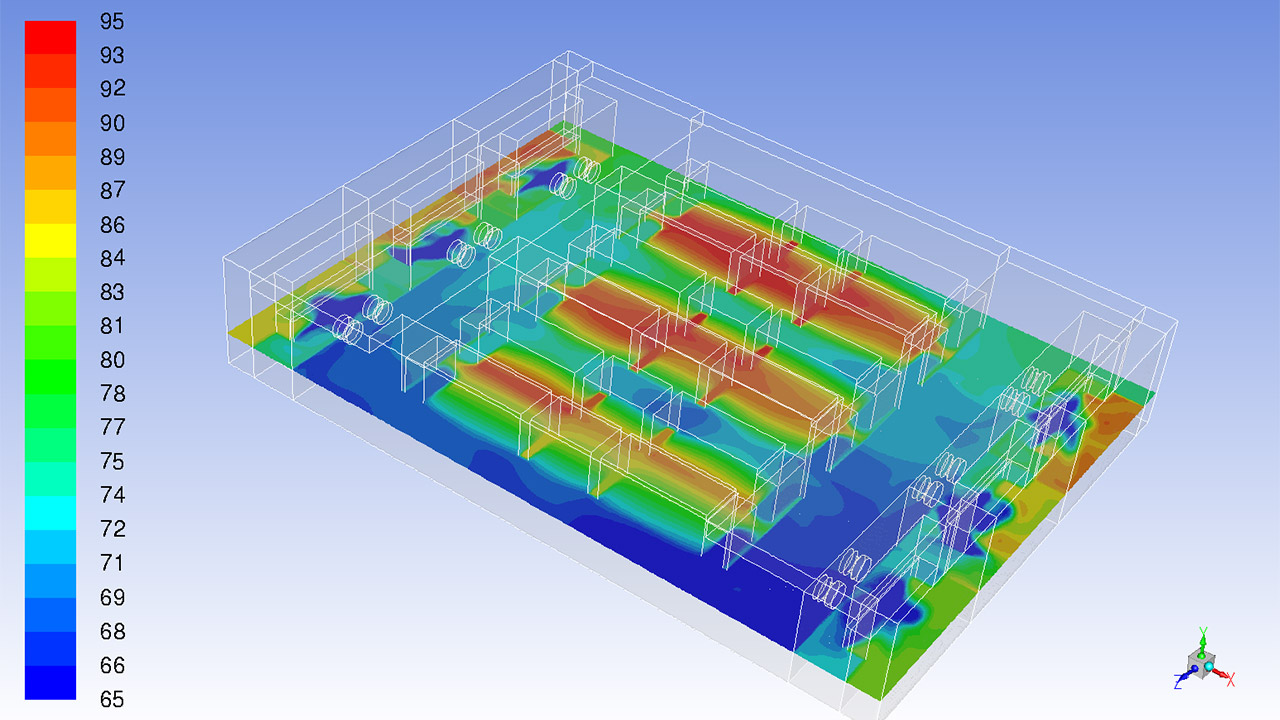Click the Y axis letter label
The image size is (1280, 720).
pos(1203,630)
